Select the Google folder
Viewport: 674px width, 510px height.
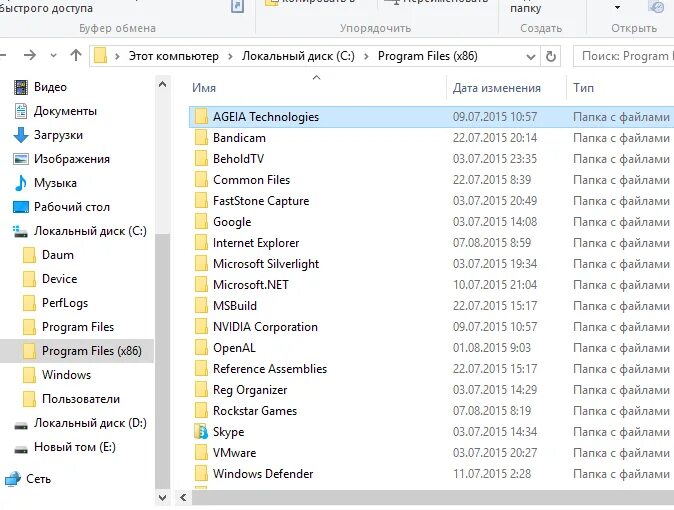click(x=232, y=222)
